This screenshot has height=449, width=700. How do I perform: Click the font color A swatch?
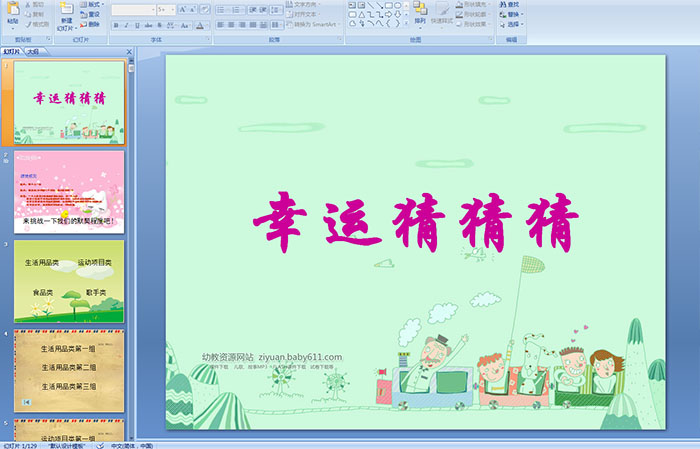point(200,25)
